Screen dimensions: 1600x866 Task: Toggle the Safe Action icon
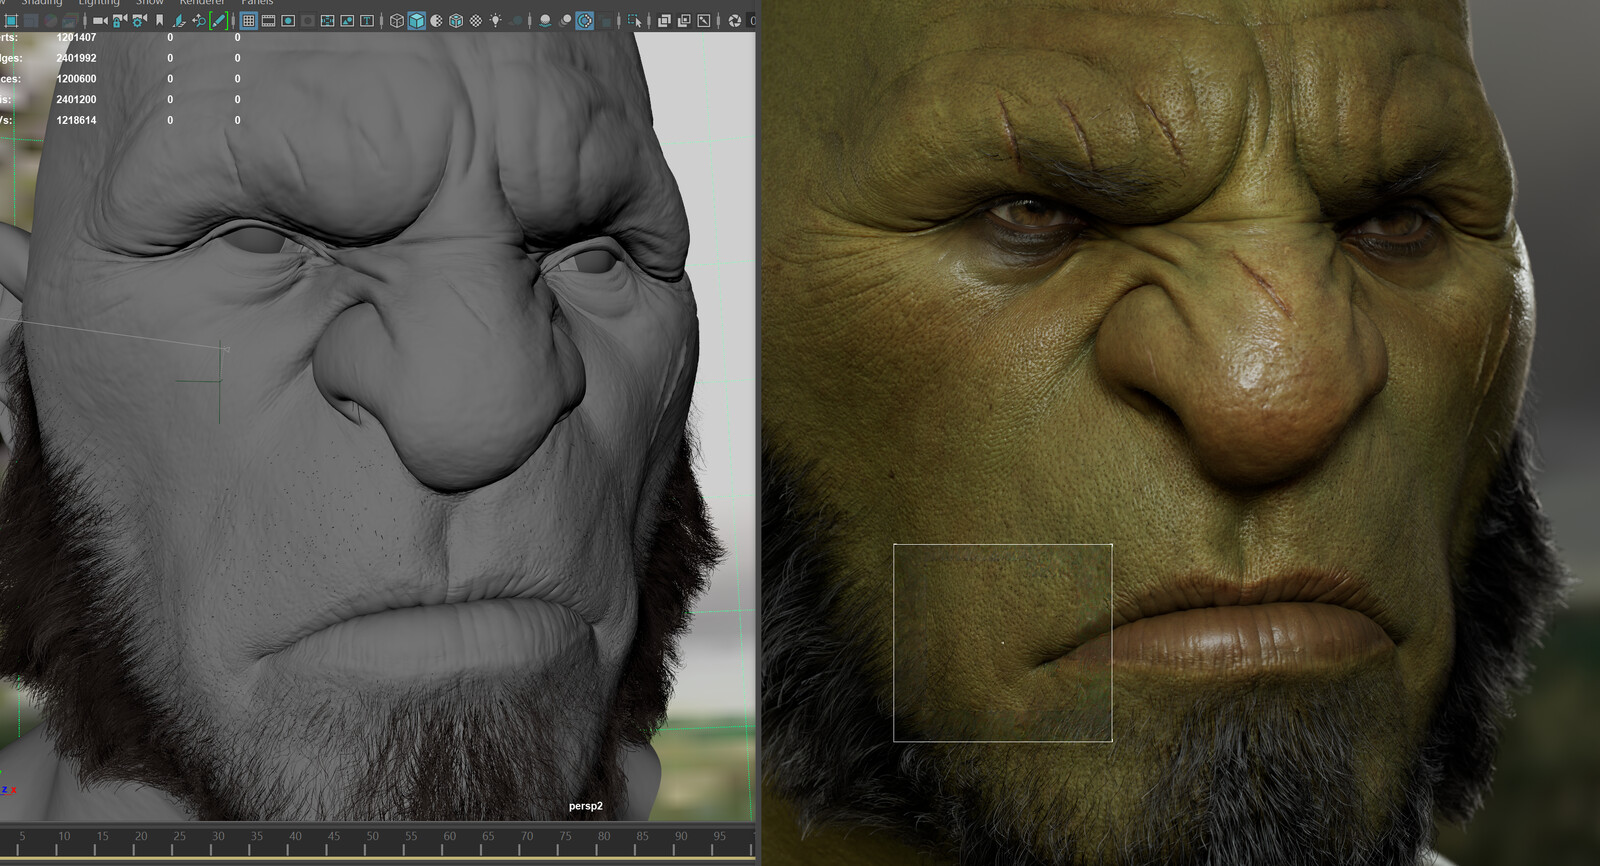(347, 20)
